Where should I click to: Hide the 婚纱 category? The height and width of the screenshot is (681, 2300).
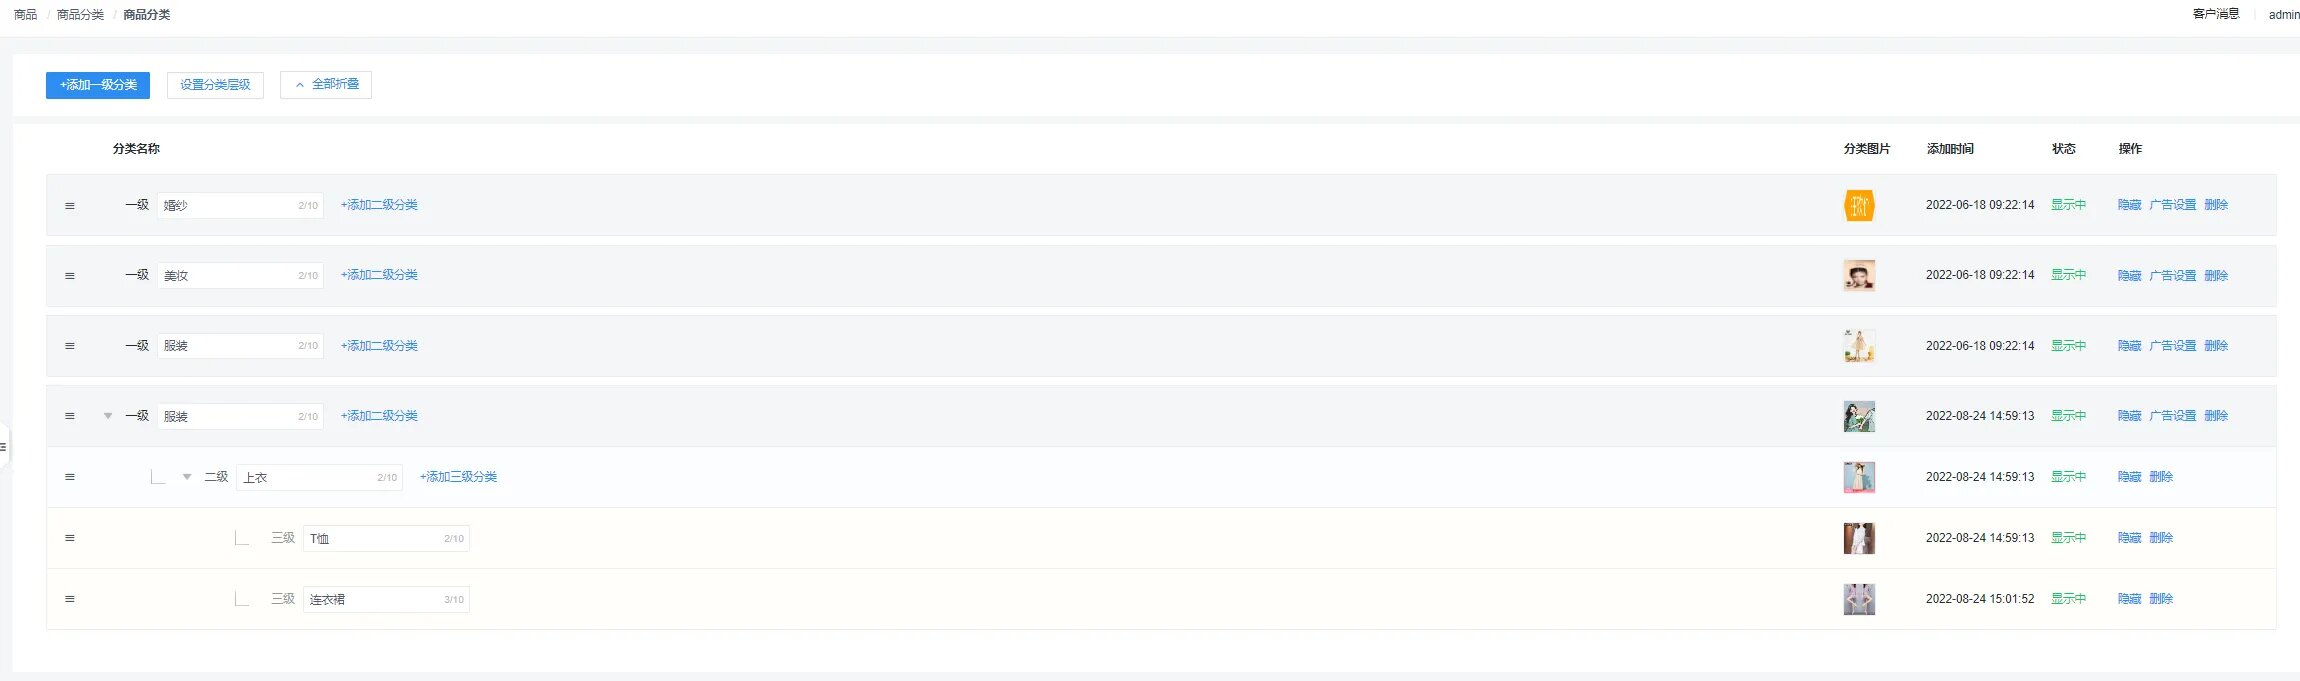coord(2129,205)
